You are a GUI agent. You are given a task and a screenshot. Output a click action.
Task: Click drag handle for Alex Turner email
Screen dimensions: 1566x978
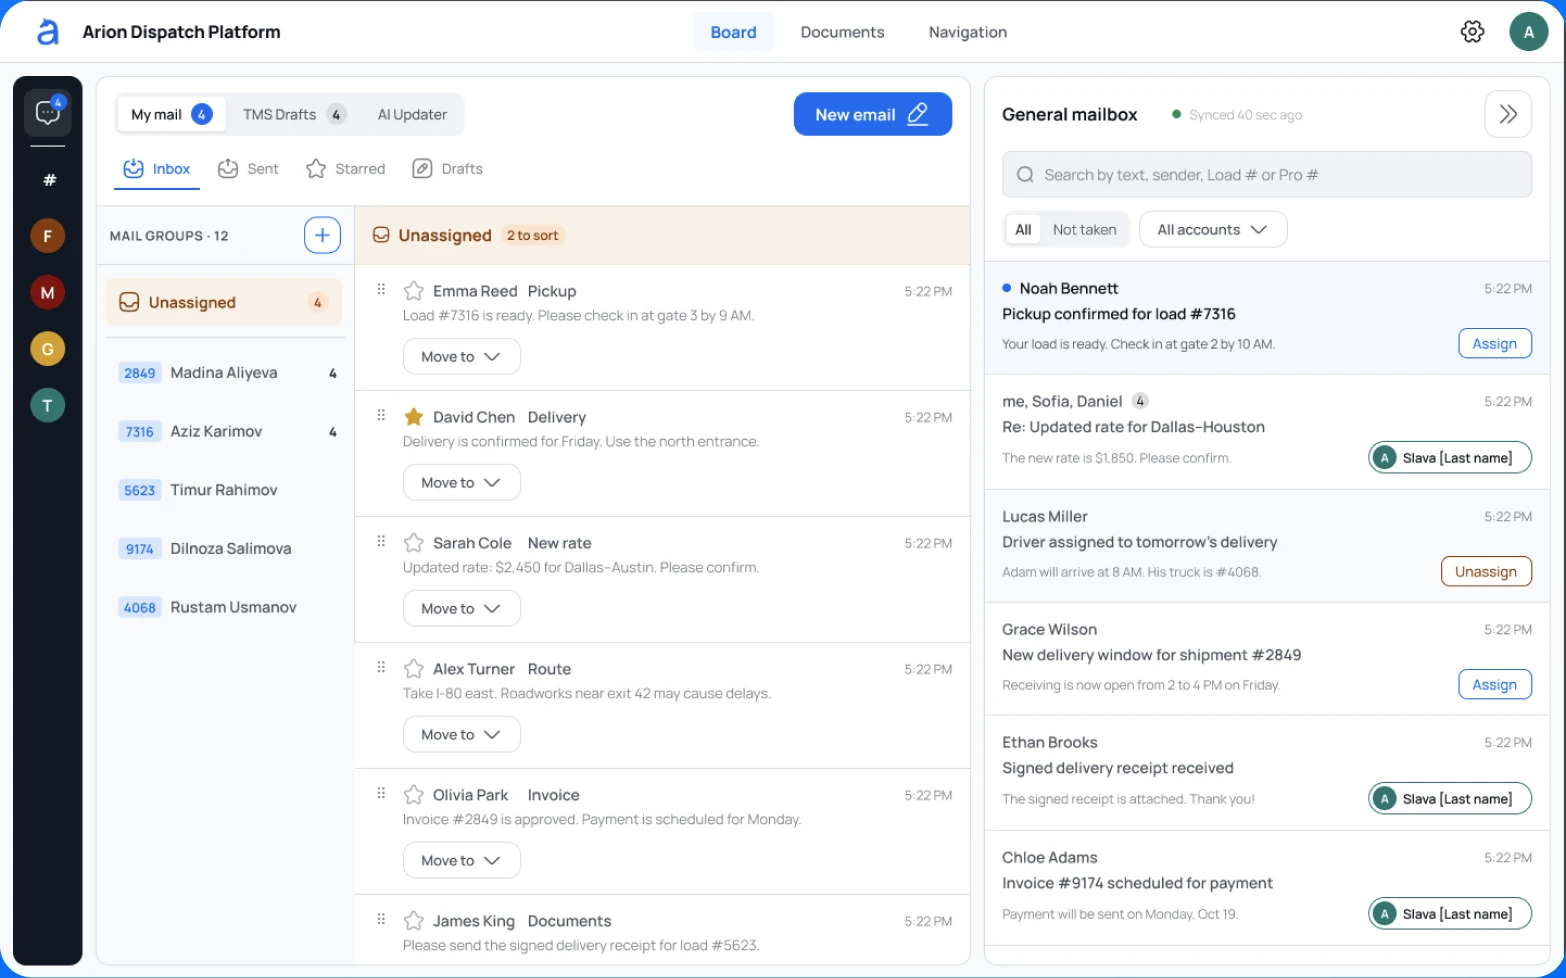pos(381,667)
